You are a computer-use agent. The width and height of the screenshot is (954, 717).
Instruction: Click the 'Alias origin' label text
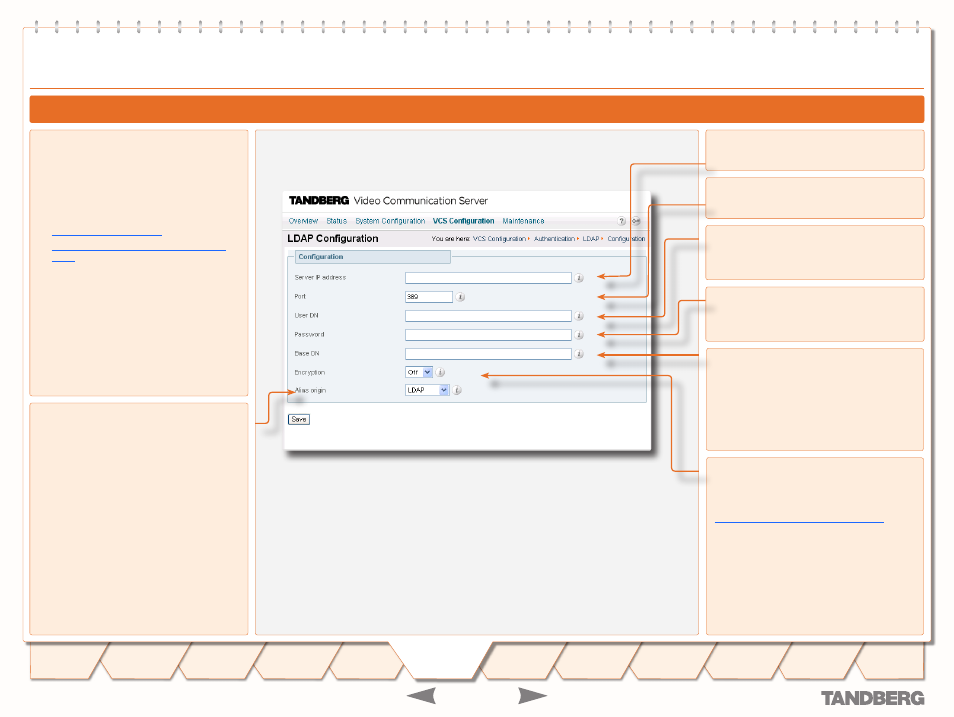click(x=310, y=390)
